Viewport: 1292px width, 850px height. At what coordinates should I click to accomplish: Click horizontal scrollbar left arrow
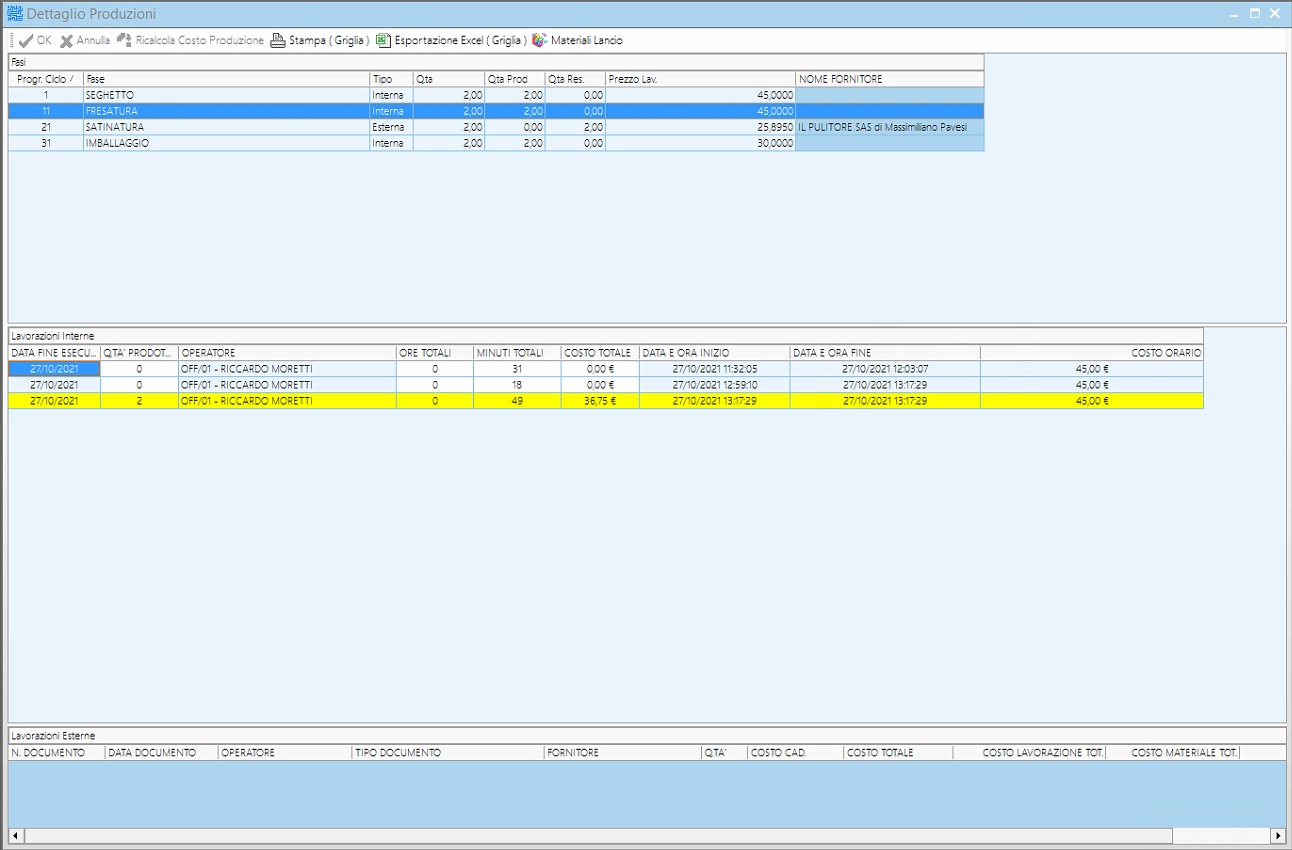(16, 836)
